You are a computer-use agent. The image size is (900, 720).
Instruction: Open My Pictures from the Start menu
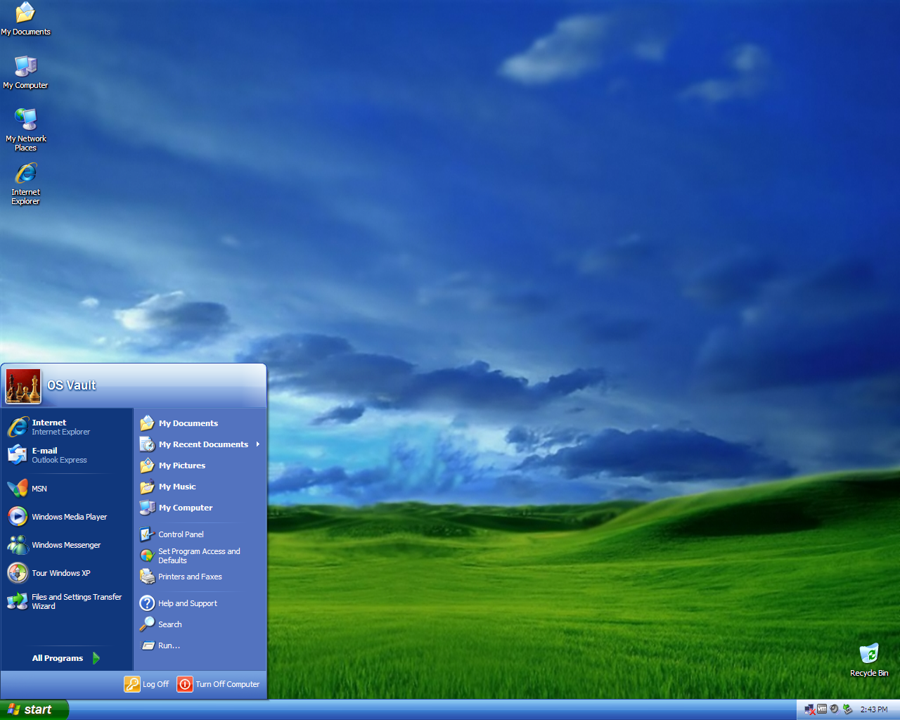tap(200, 466)
